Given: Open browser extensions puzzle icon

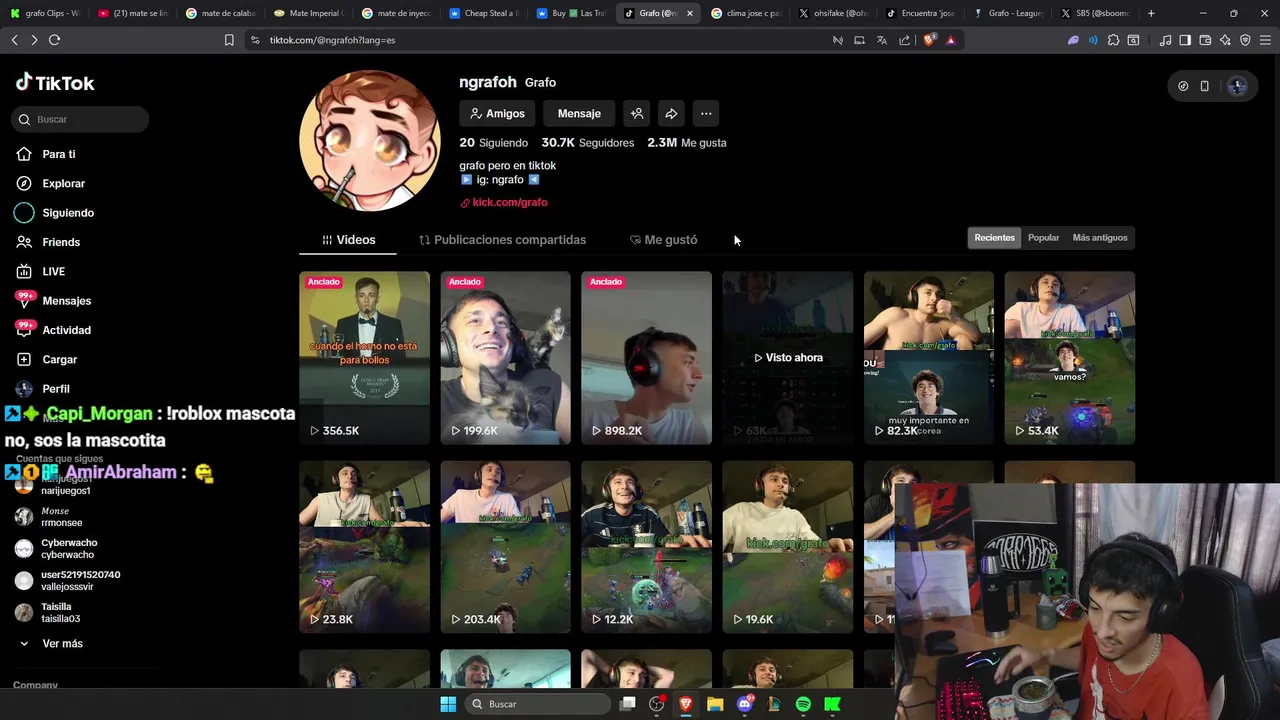Looking at the screenshot, I should point(1113,40).
